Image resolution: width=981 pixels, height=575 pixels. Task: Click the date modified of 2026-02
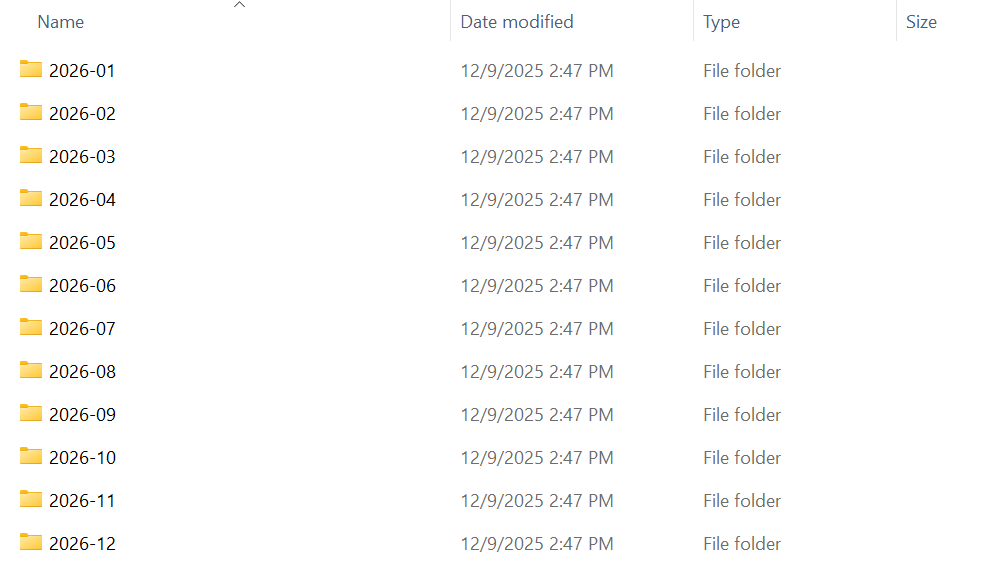(537, 114)
